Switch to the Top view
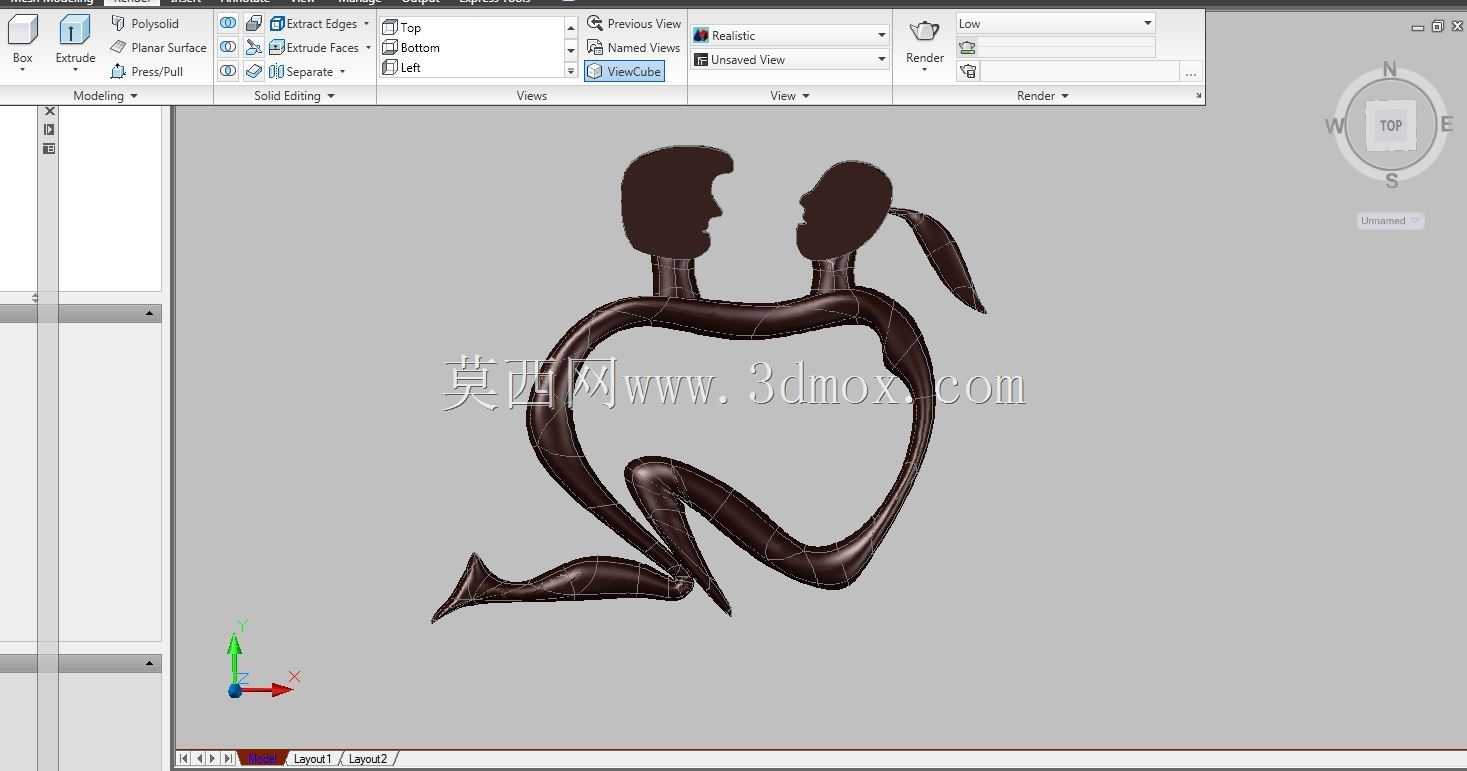Image resolution: width=1467 pixels, height=771 pixels. point(402,27)
